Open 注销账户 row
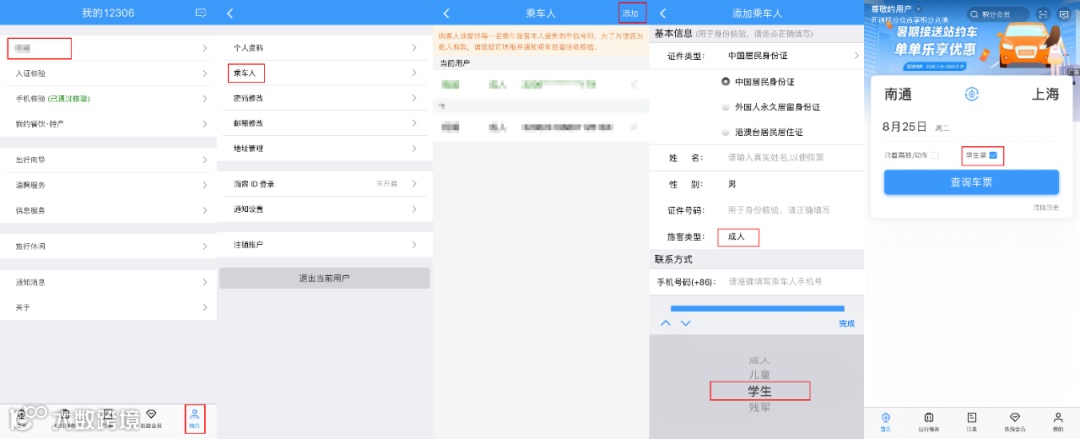 pos(324,245)
